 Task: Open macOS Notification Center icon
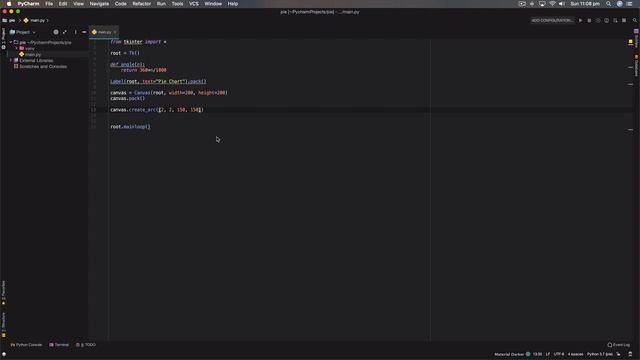629,4
